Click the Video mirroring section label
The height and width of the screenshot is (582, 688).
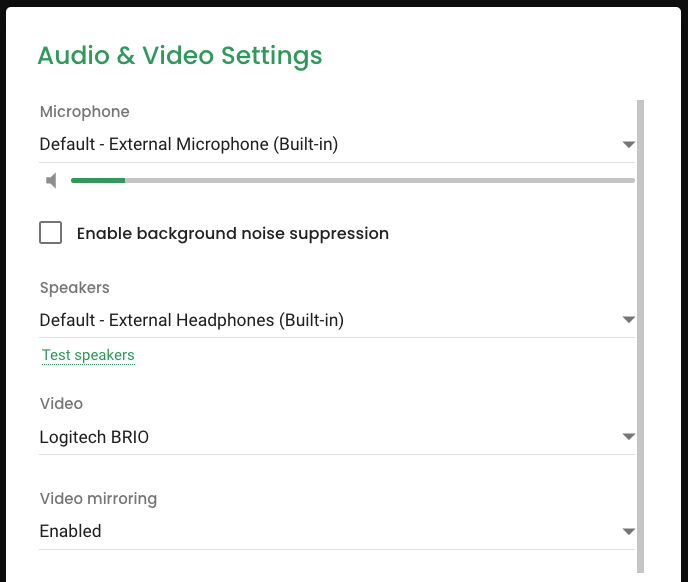[x=98, y=499]
